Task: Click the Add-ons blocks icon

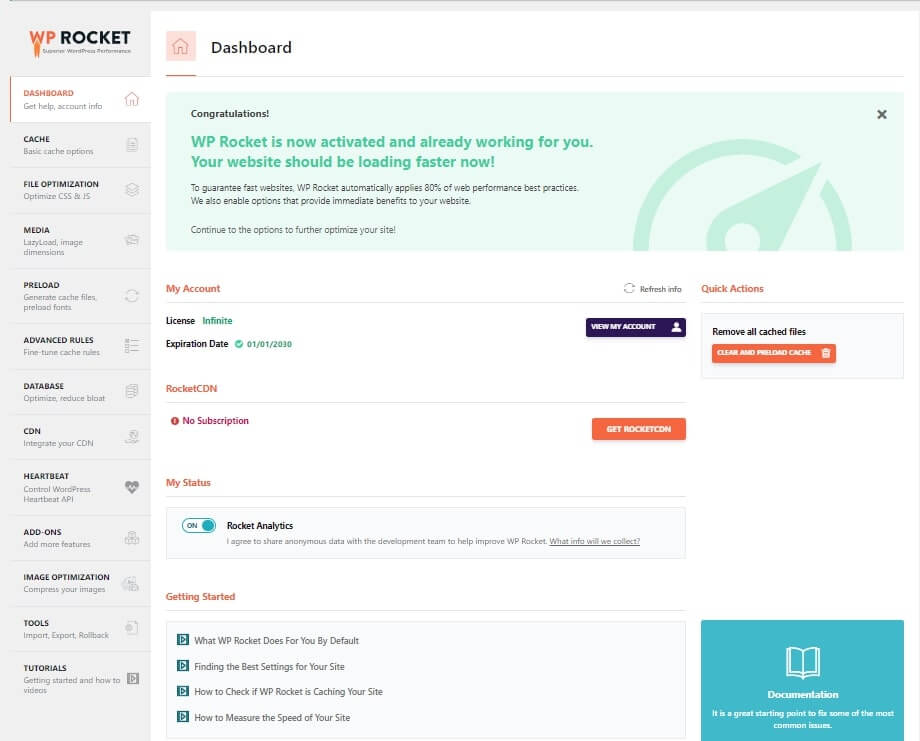Action: click(132, 537)
